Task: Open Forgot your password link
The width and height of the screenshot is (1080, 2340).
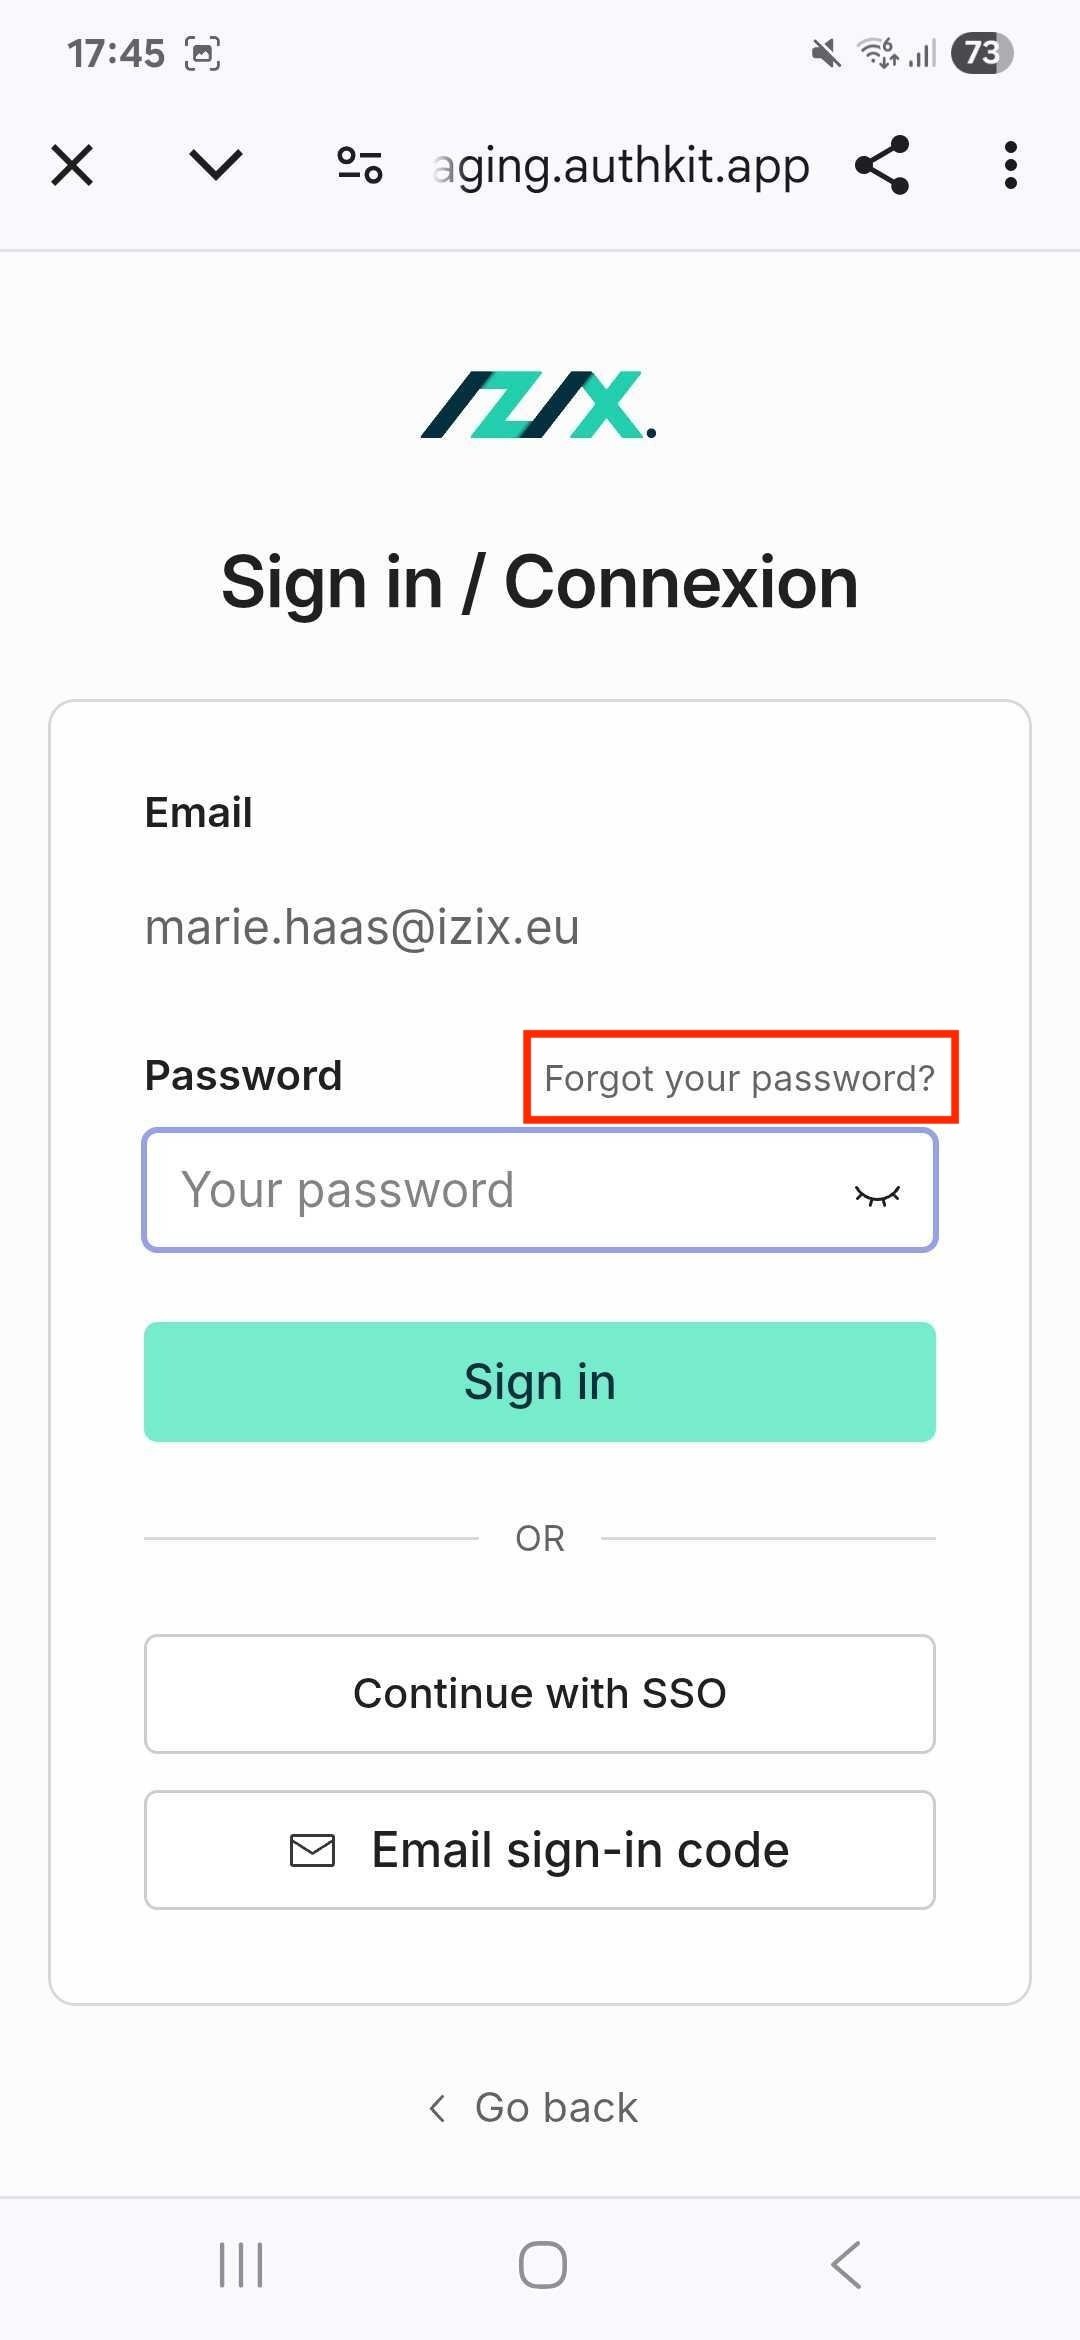Action: coord(739,1077)
